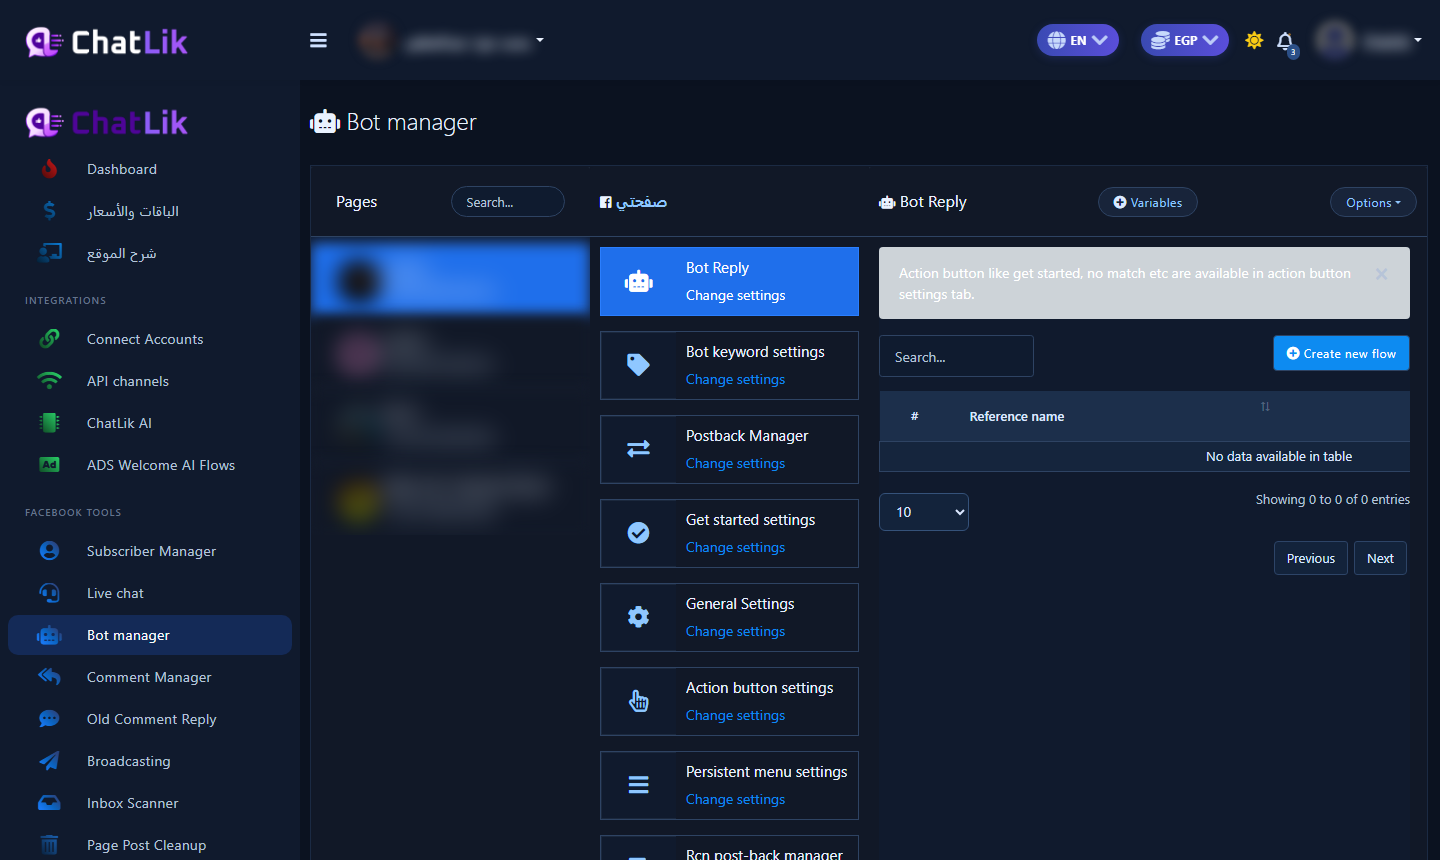
Task: Open Postback Manager Change settings
Action: pos(735,464)
